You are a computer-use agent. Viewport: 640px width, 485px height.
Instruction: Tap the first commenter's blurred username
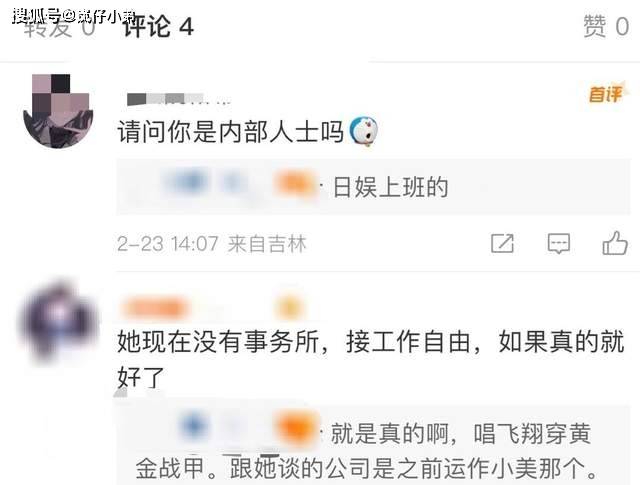(178, 100)
